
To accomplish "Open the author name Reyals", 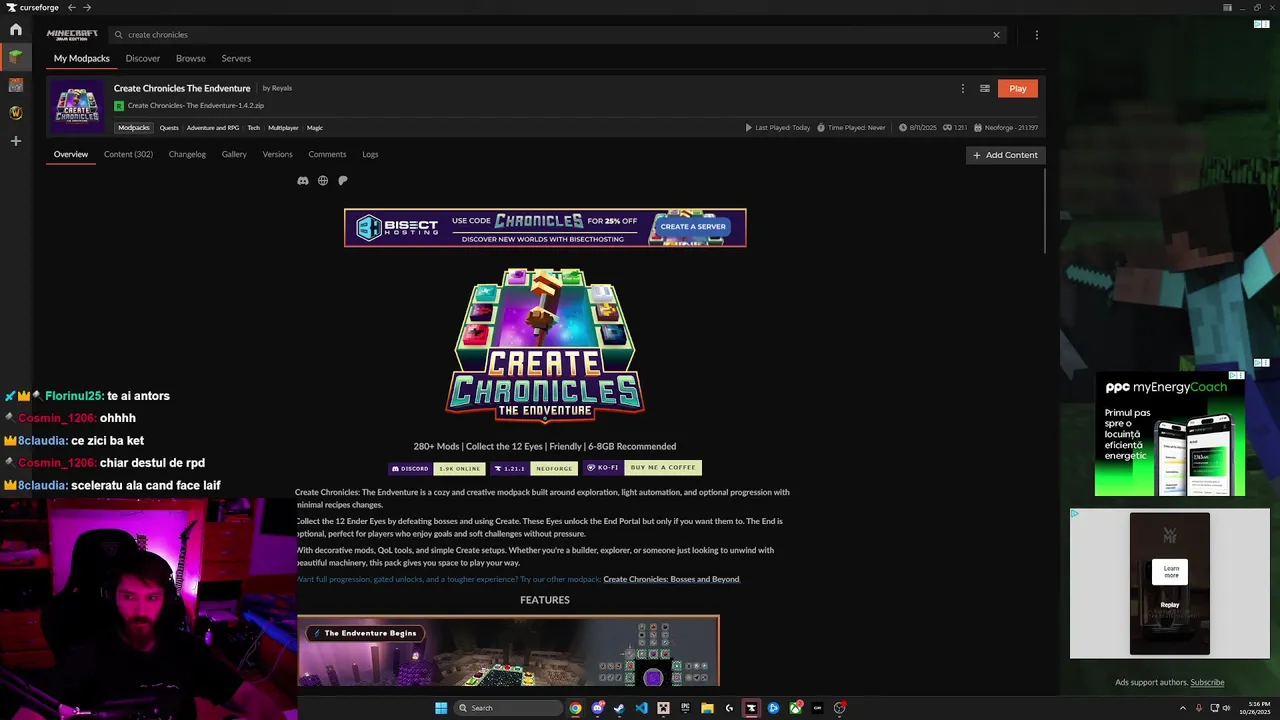I will point(281,88).
